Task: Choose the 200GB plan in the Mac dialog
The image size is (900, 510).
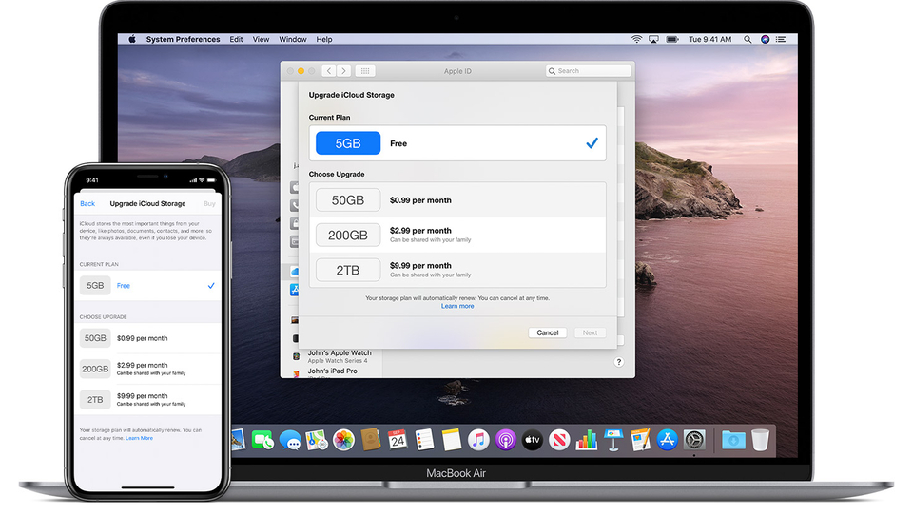Action: [x=347, y=235]
